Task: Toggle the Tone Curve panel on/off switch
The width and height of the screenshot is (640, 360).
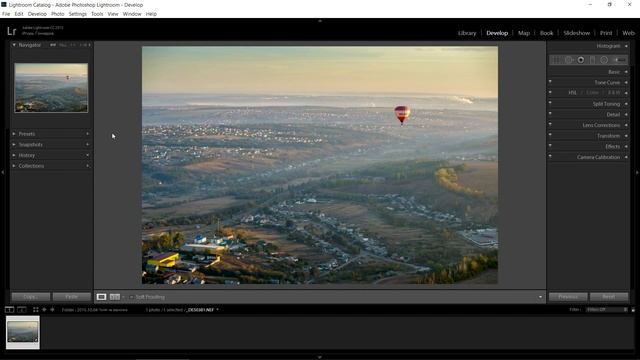Action: [x=550, y=82]
